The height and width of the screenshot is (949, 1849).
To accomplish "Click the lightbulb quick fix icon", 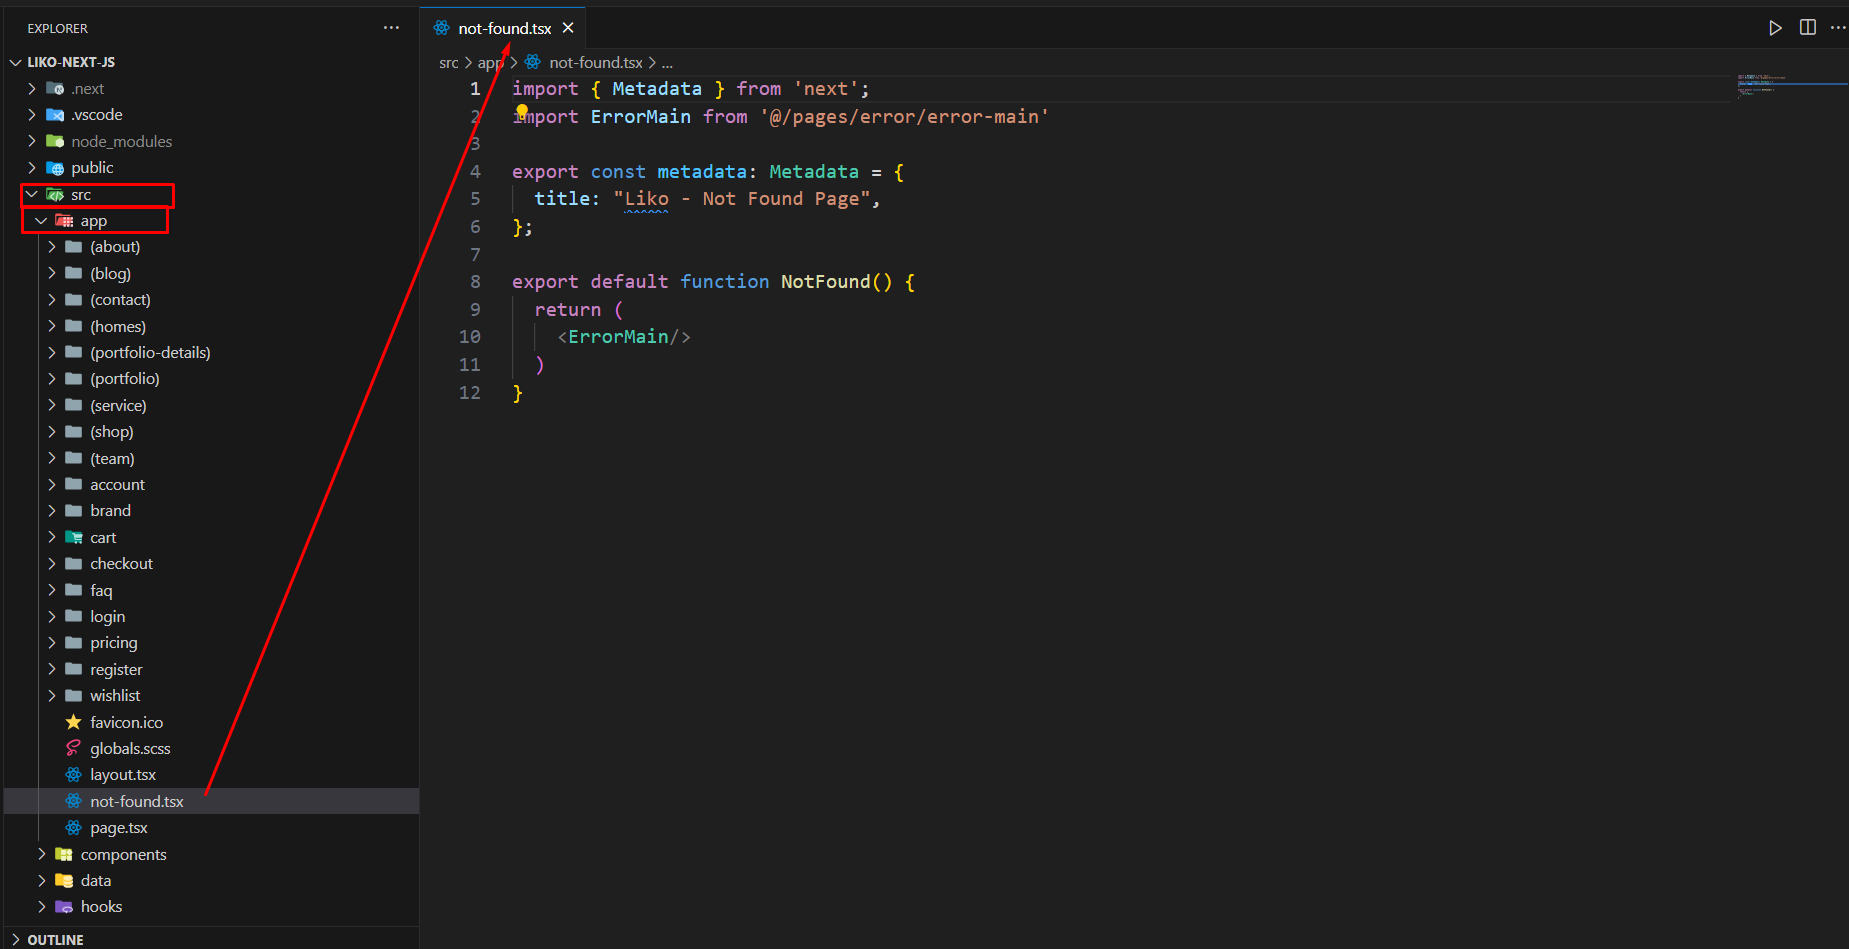I will 522,111.
